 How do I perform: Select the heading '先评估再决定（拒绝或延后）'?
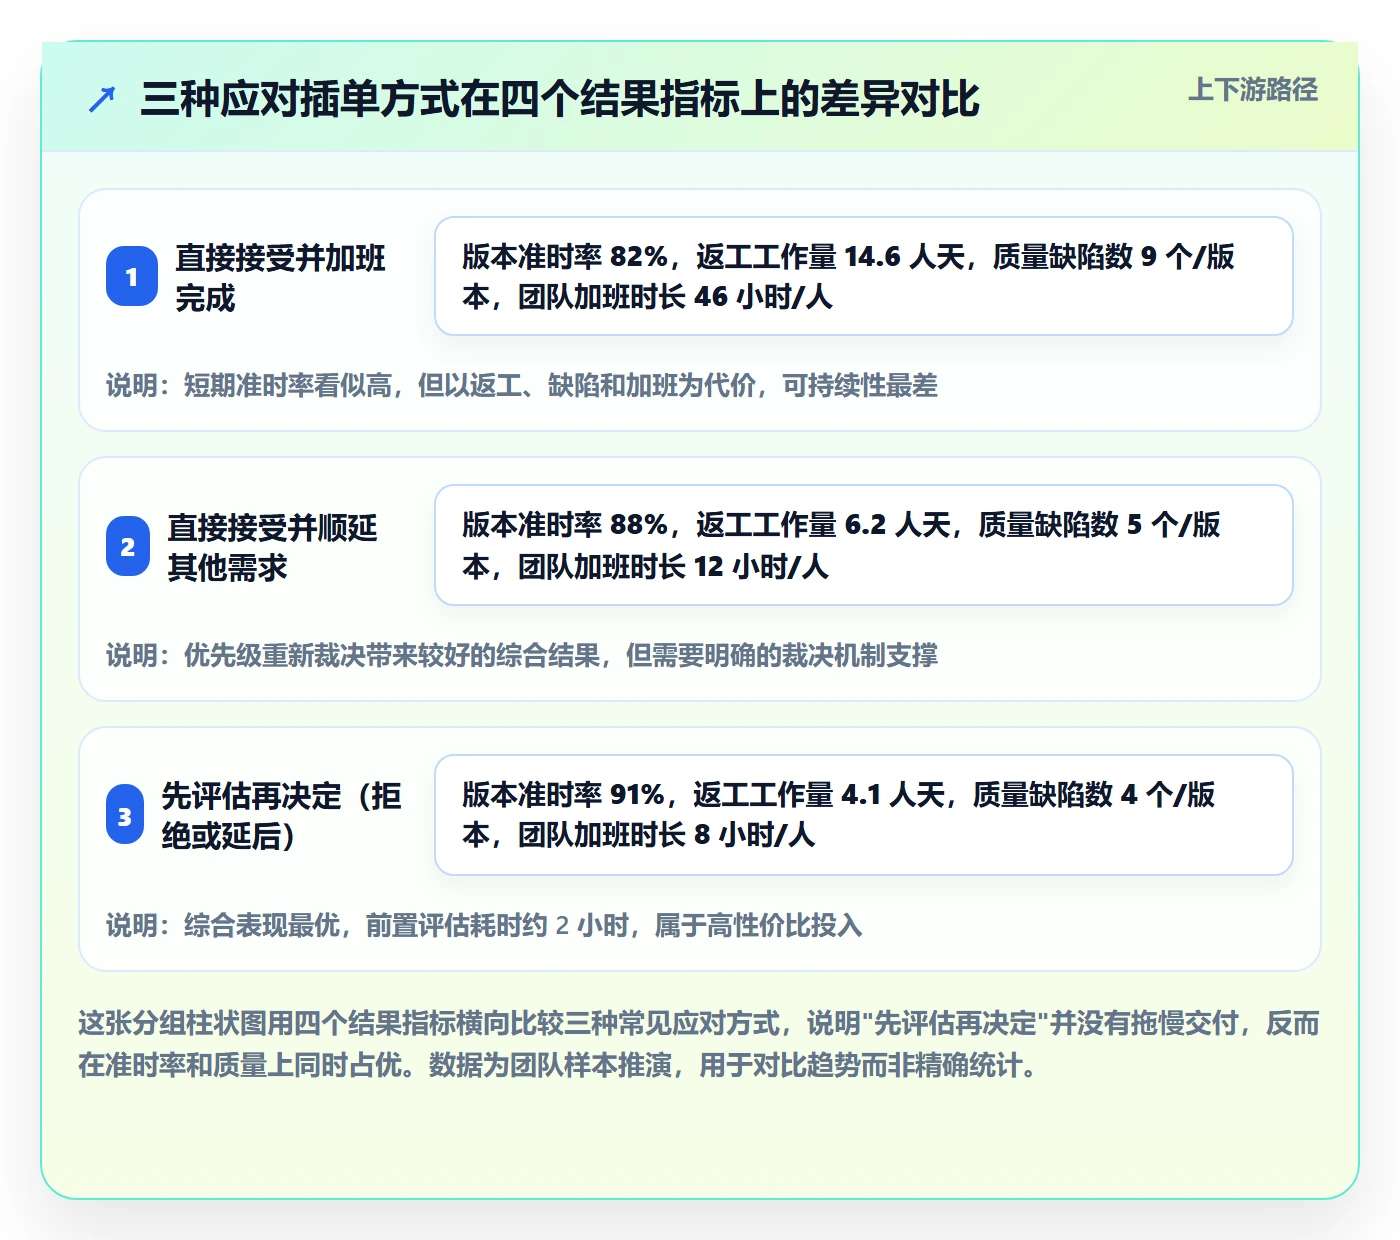pyautogui.click(x=282, y=816)
